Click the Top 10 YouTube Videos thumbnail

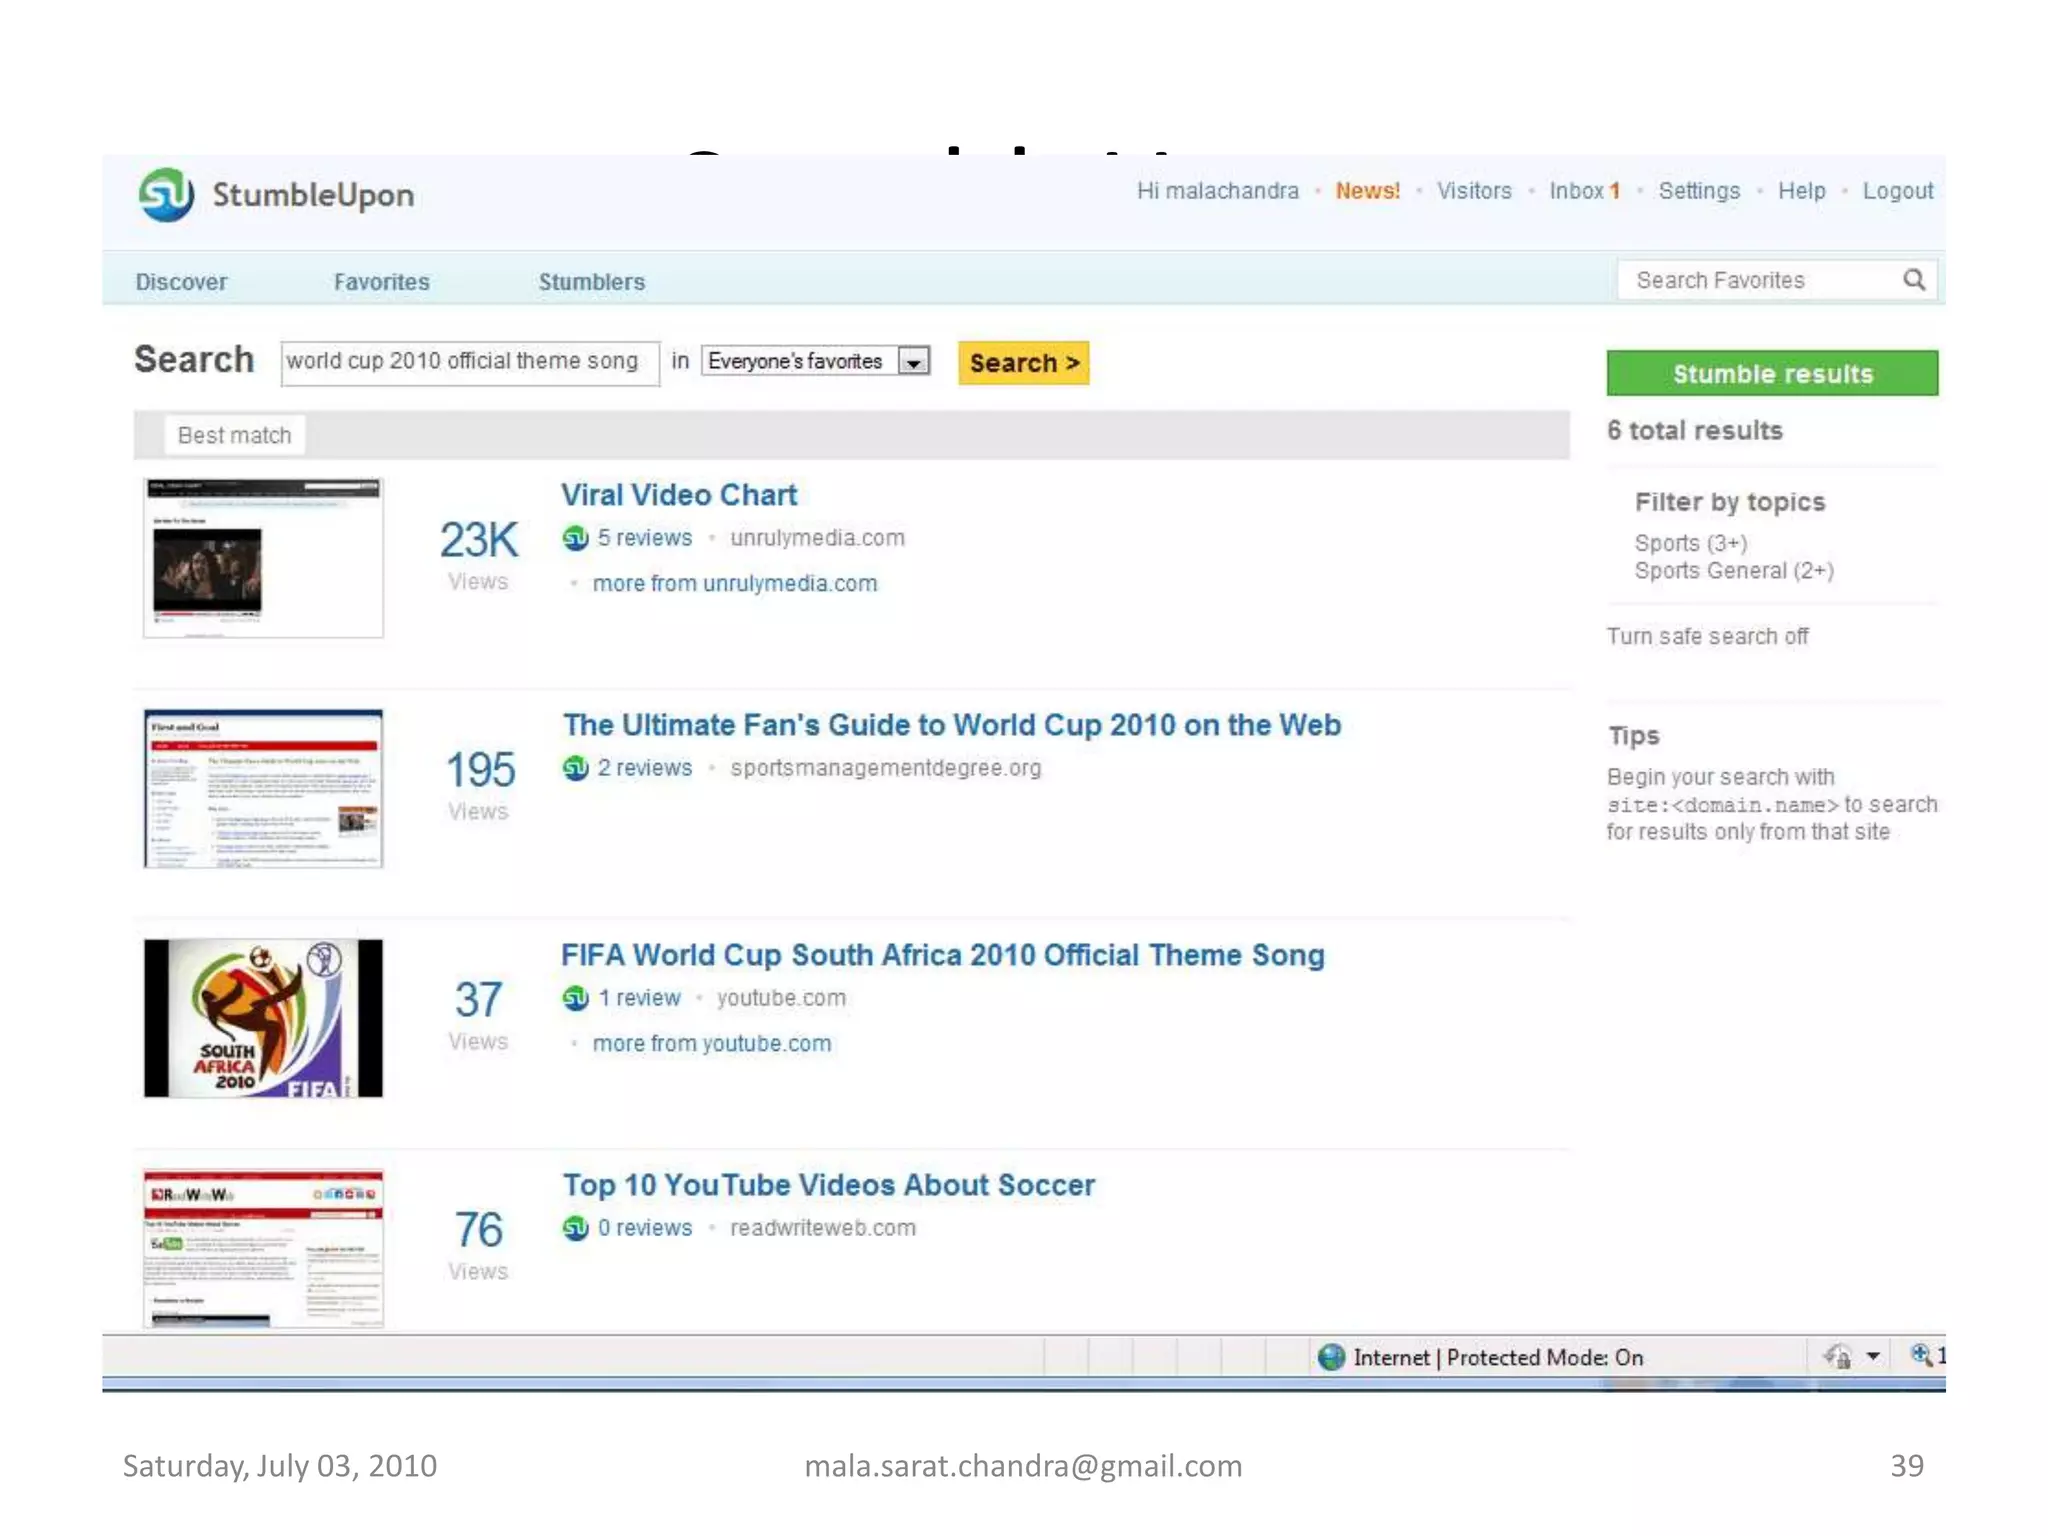coord(263,1248)
